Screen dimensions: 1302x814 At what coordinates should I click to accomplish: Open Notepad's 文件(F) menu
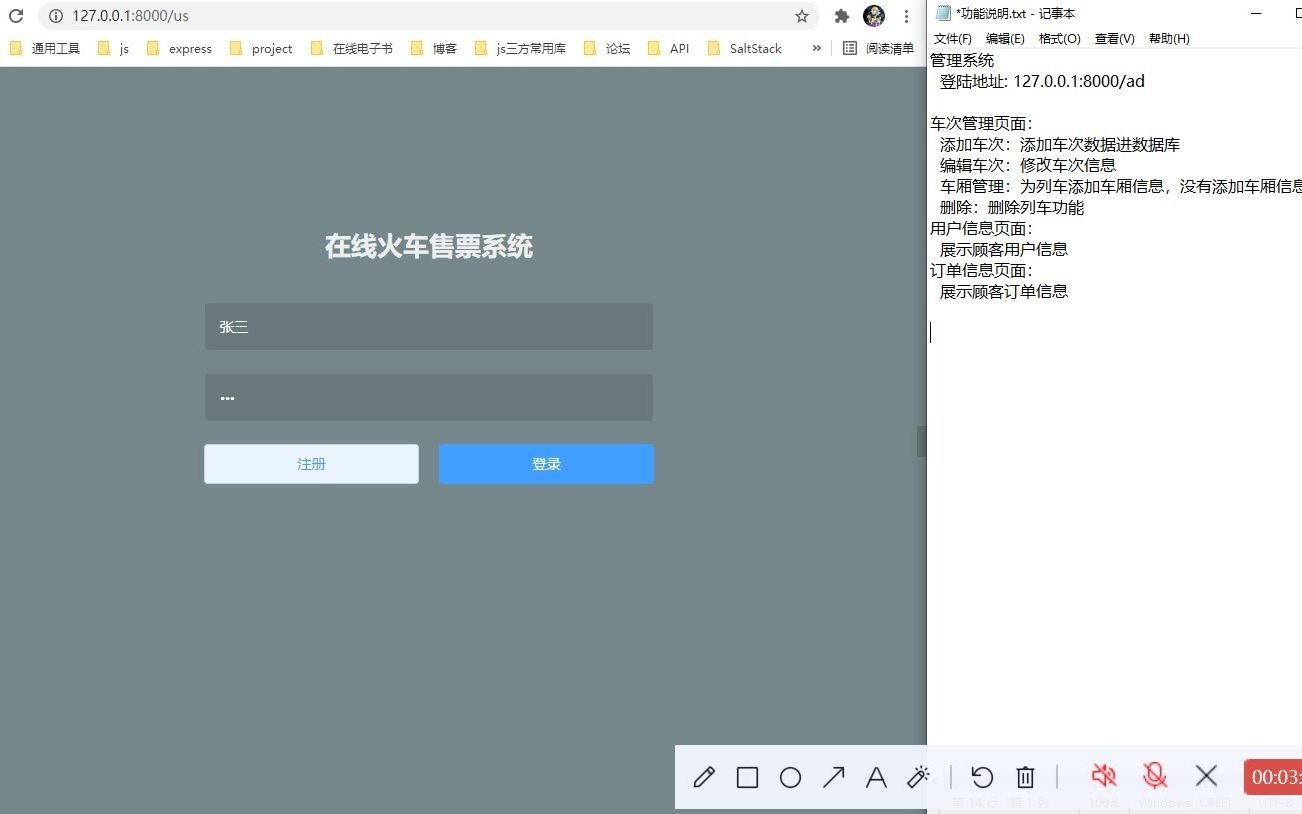953,39
